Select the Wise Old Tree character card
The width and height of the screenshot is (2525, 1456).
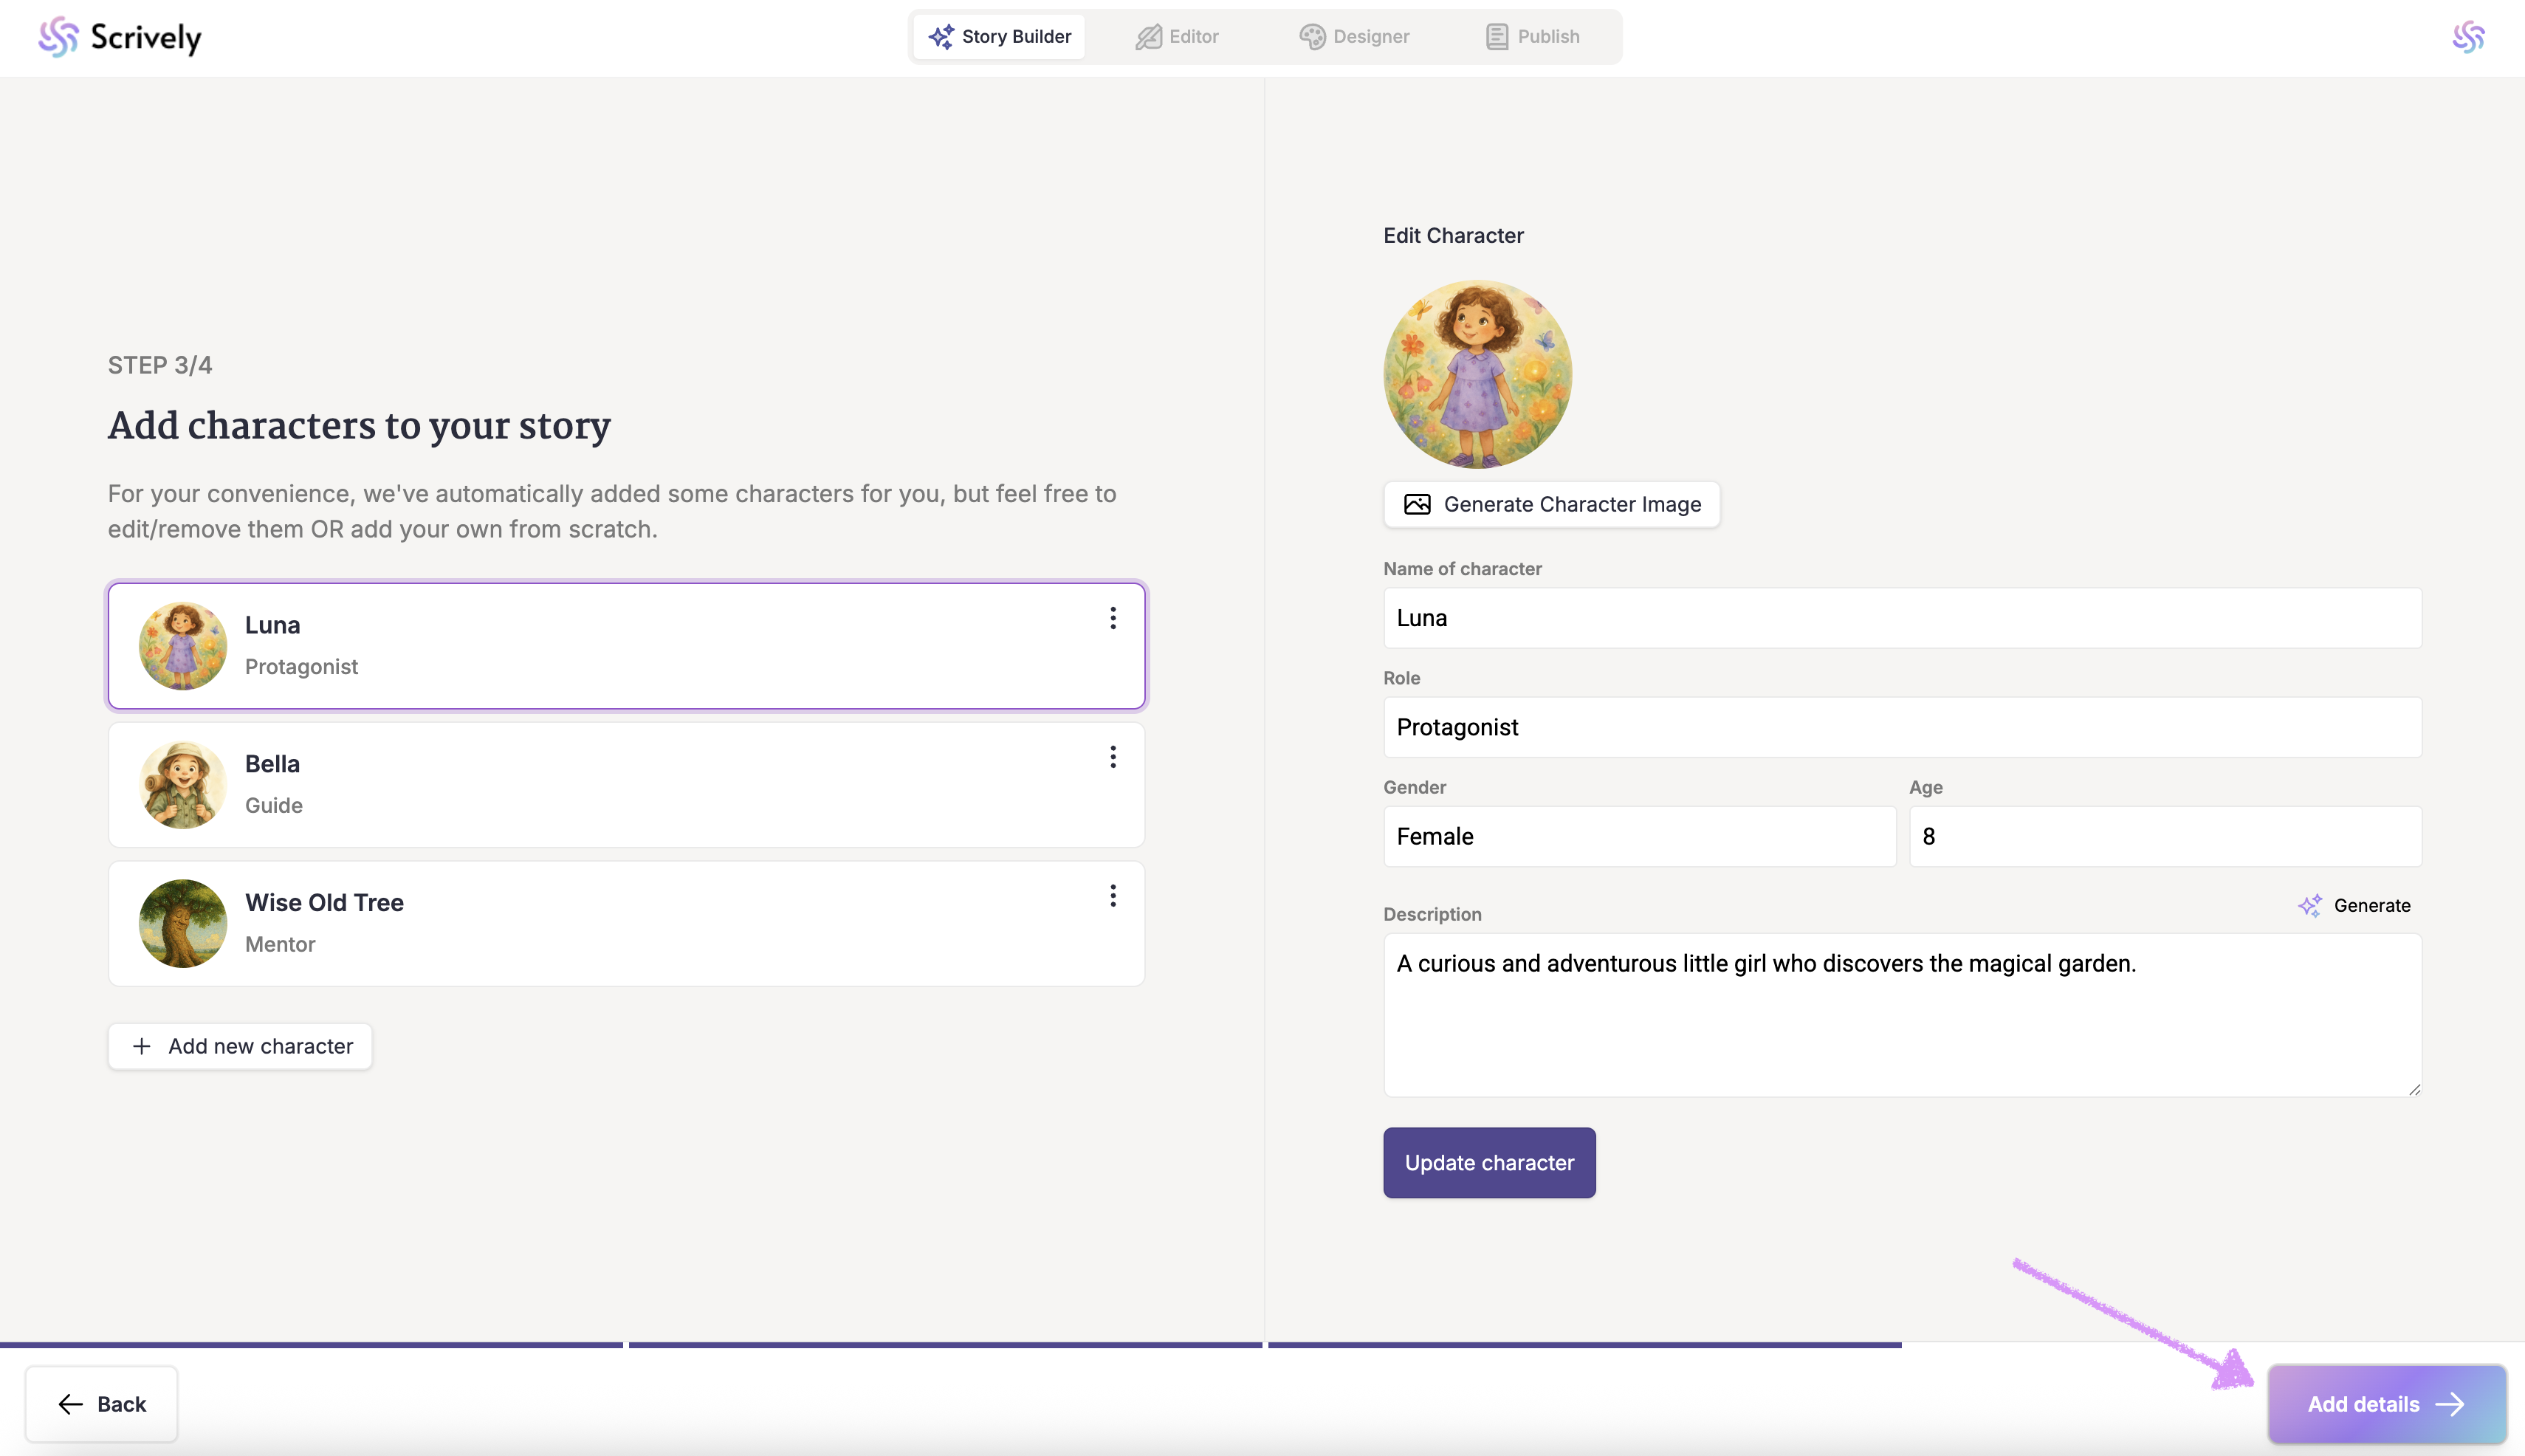[626, 923]
